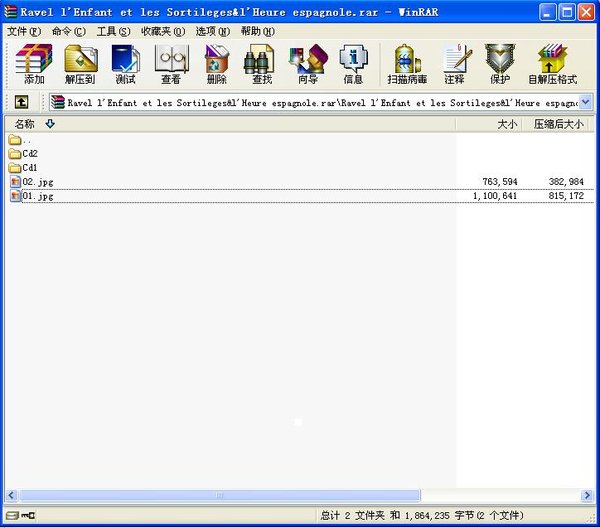This screenshot has height=528, width=600.
Task: Select the Cd2 folder
Action: pyautogui.click(x=23, y=154)
